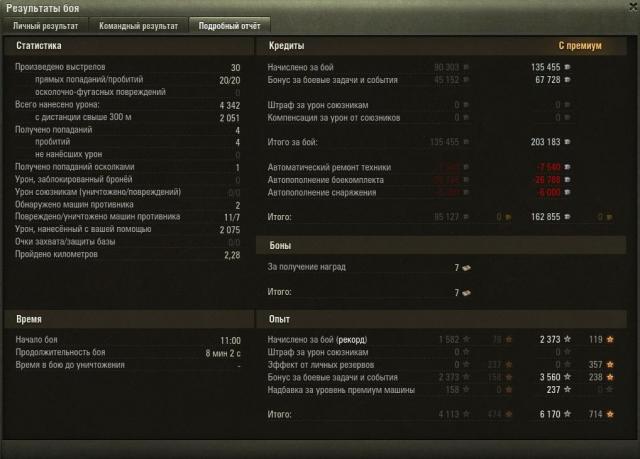The height and width of the screenshot is (459, 640).
Task: Click red repair cost value −7 540
Action: 548,167
